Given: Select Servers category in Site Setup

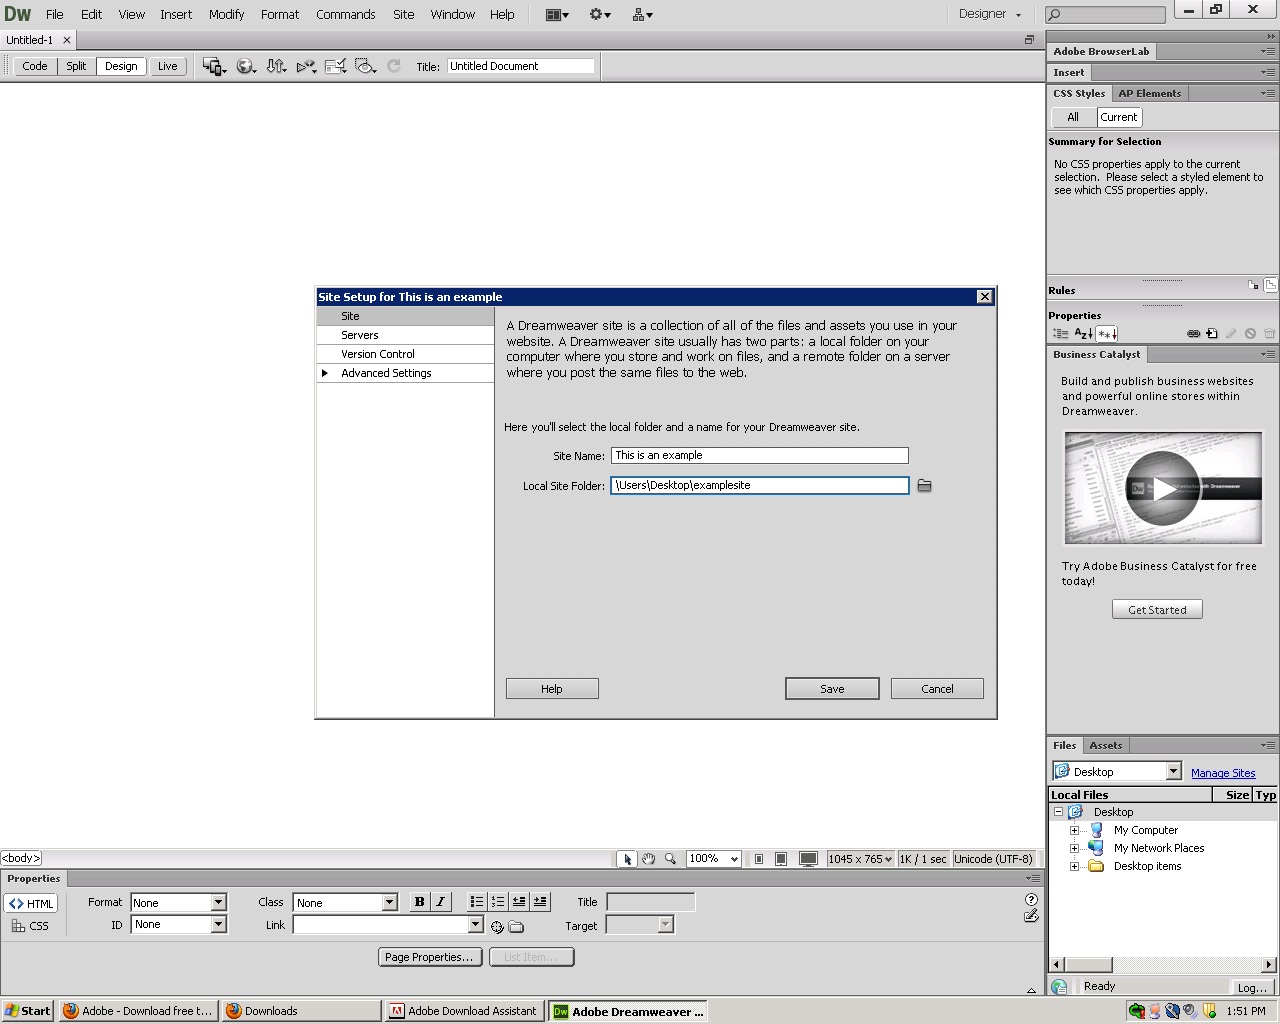Looking at the screenshot, I should (405, 335).
